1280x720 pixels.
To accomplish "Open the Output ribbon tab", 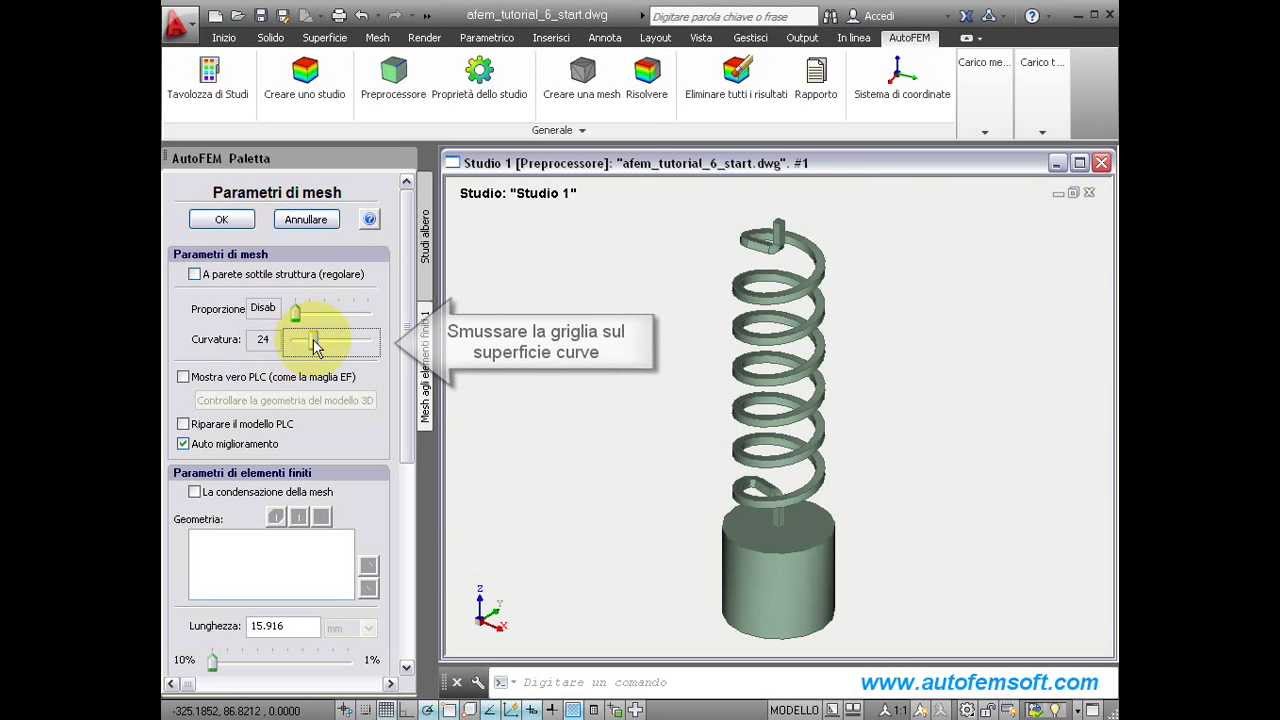I will [x=802, y=38].
